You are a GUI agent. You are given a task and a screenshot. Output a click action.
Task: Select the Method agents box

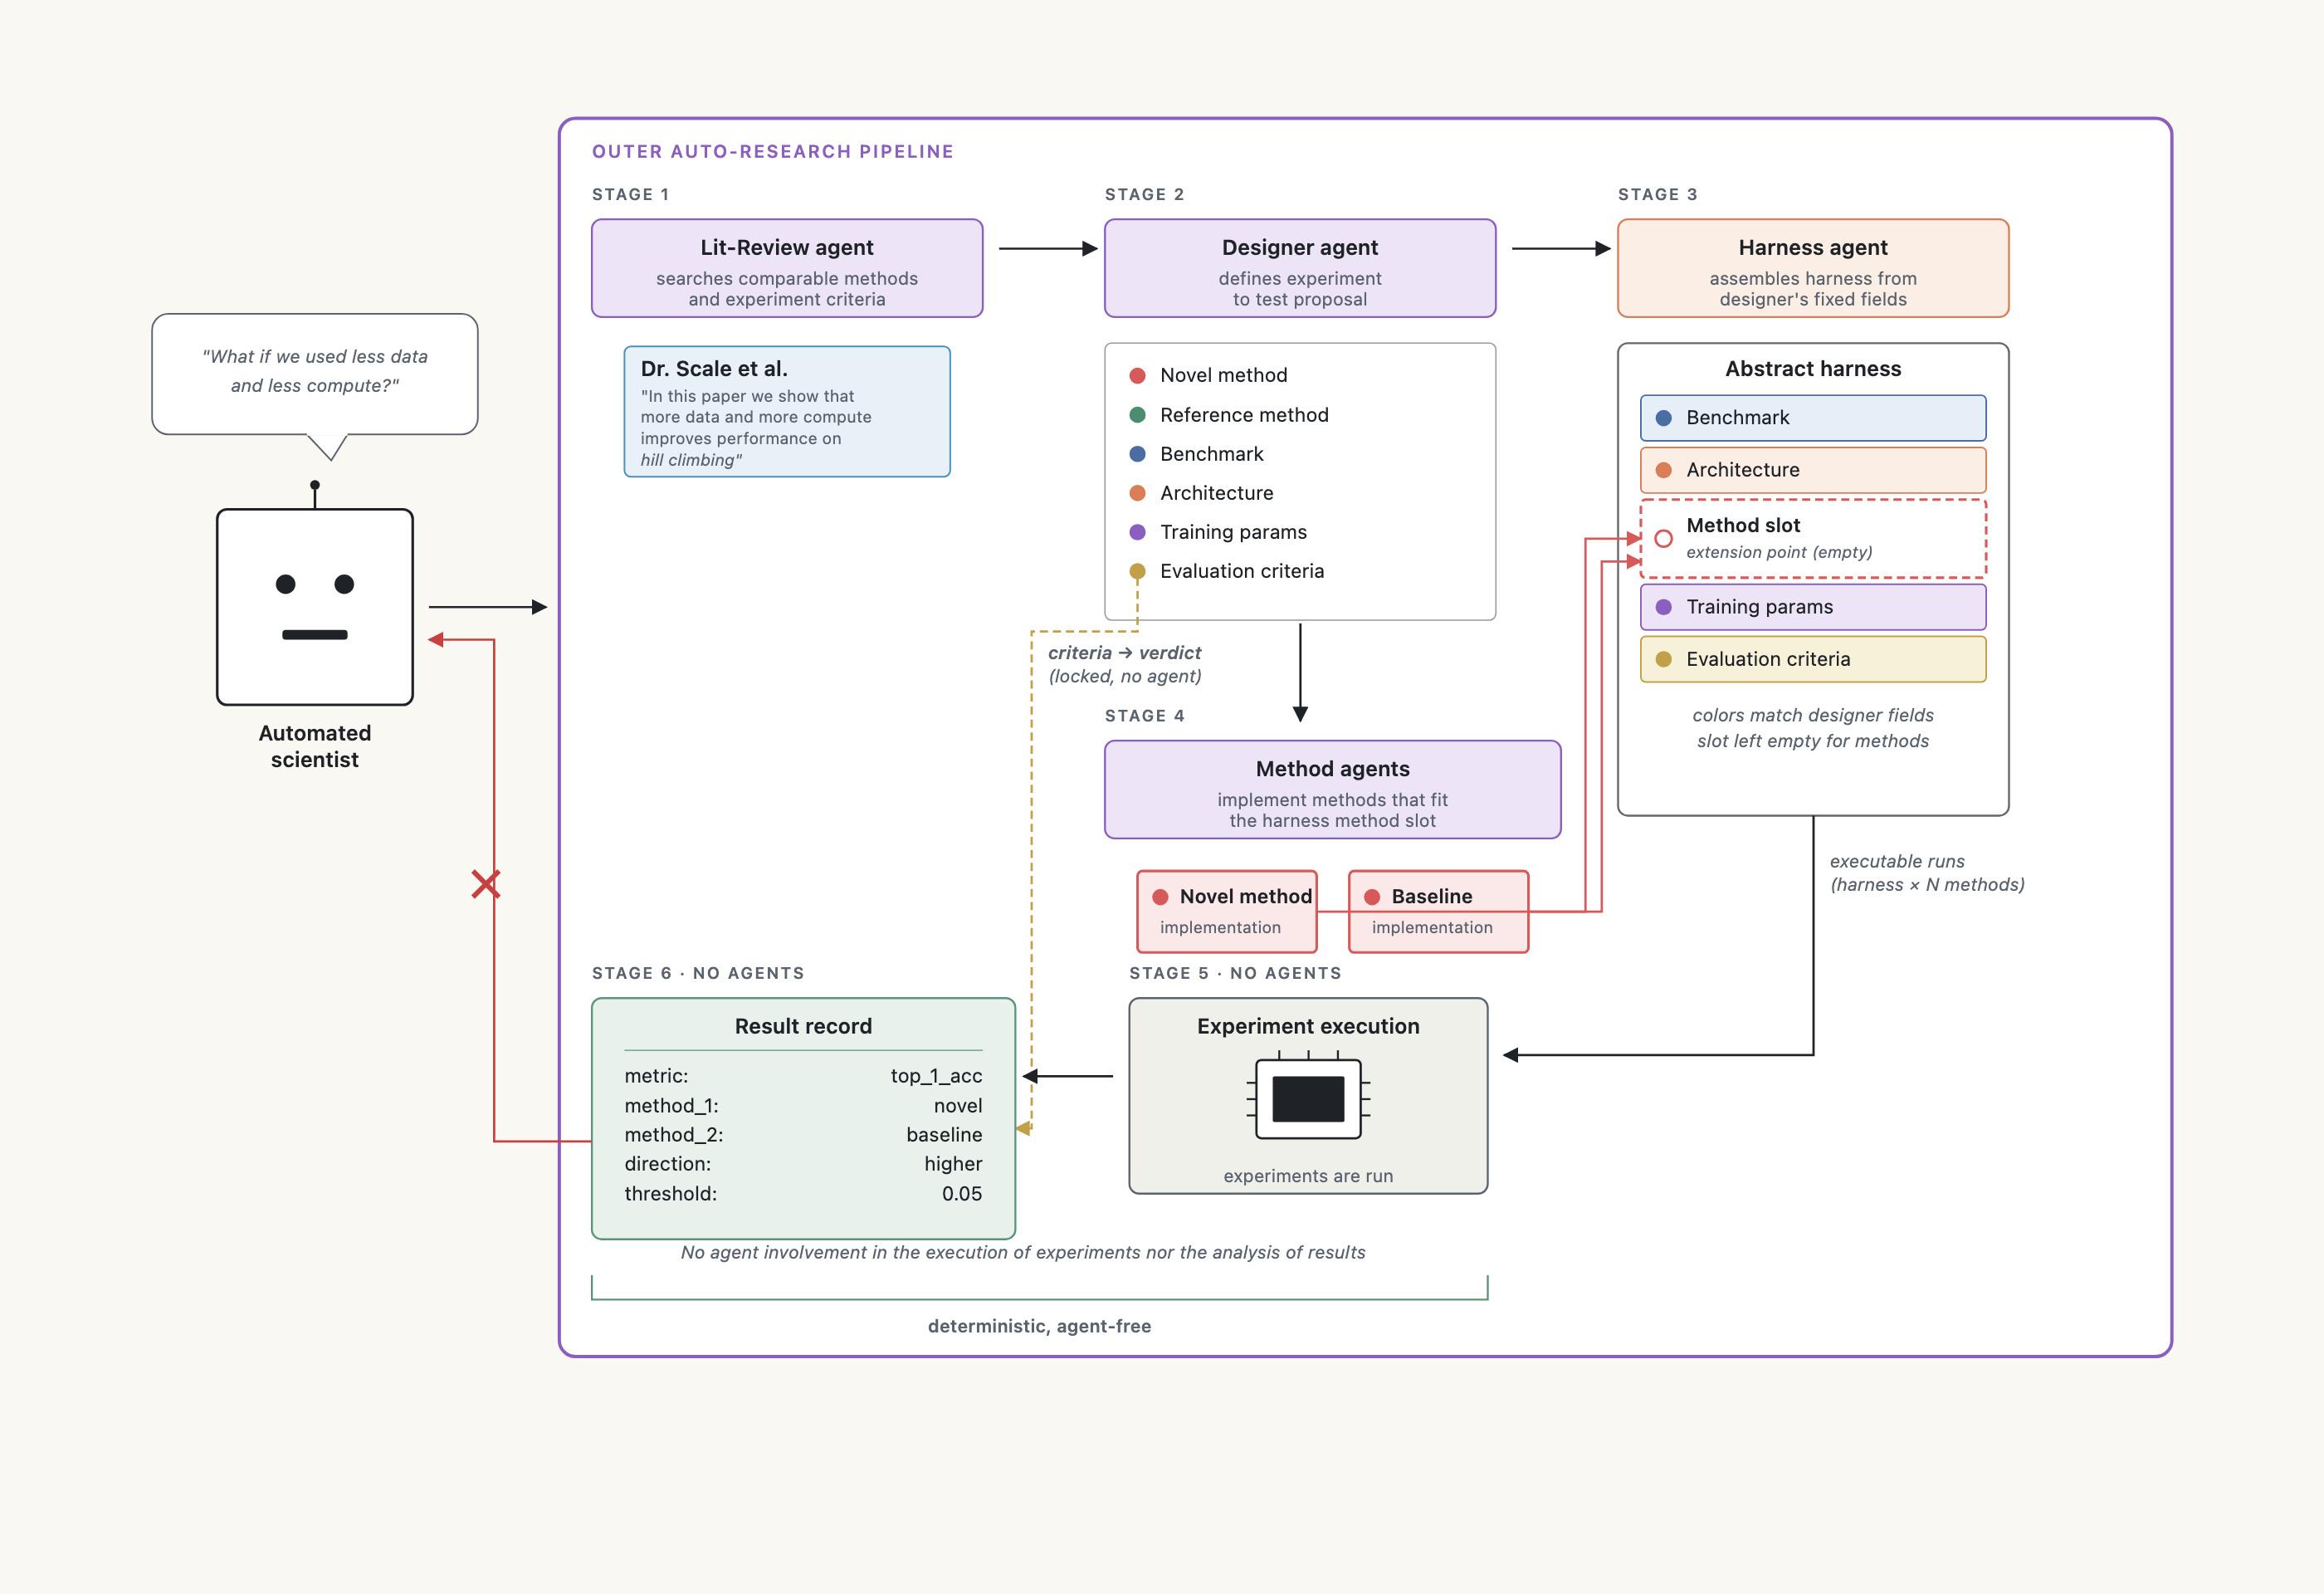(x=1332, y=789)
